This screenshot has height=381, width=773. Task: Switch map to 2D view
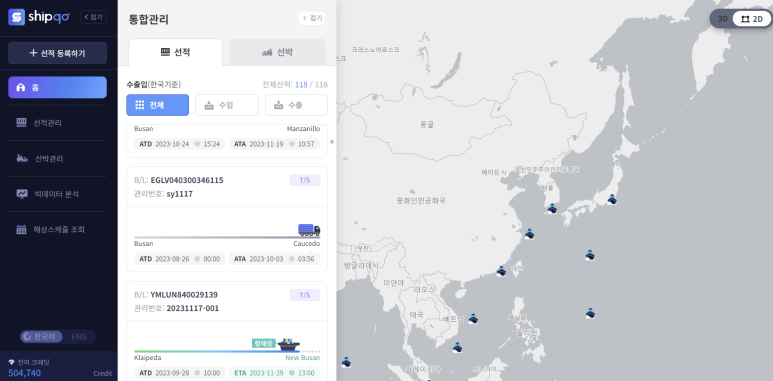point(752,19)
